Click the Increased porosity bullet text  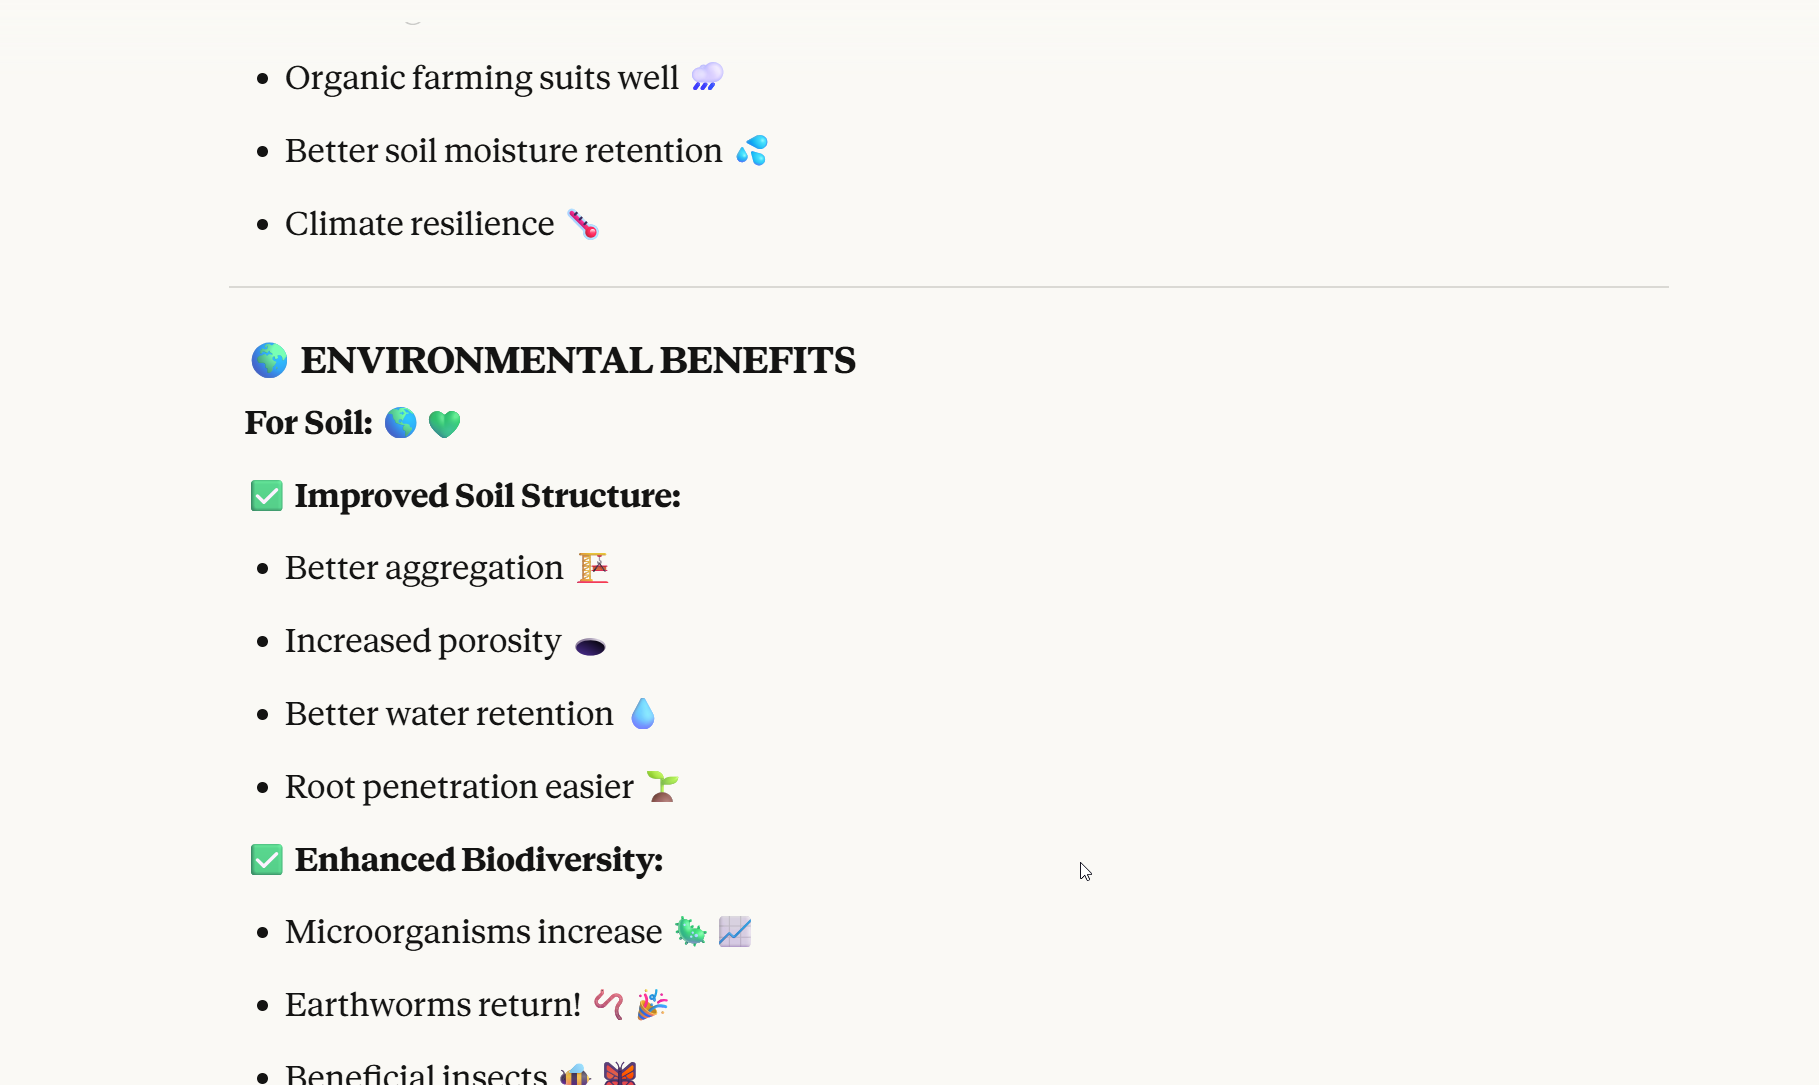(423, 641)
